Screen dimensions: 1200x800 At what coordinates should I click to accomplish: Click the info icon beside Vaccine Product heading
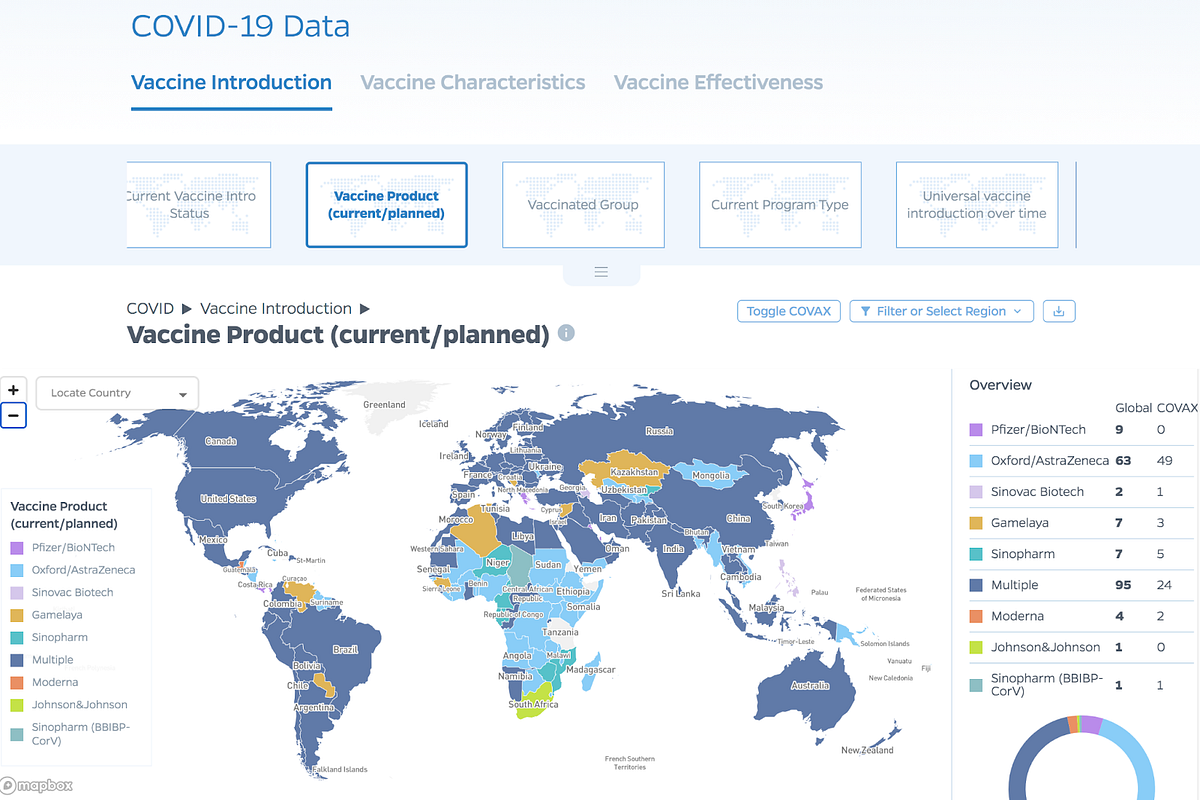pos(566,333)
